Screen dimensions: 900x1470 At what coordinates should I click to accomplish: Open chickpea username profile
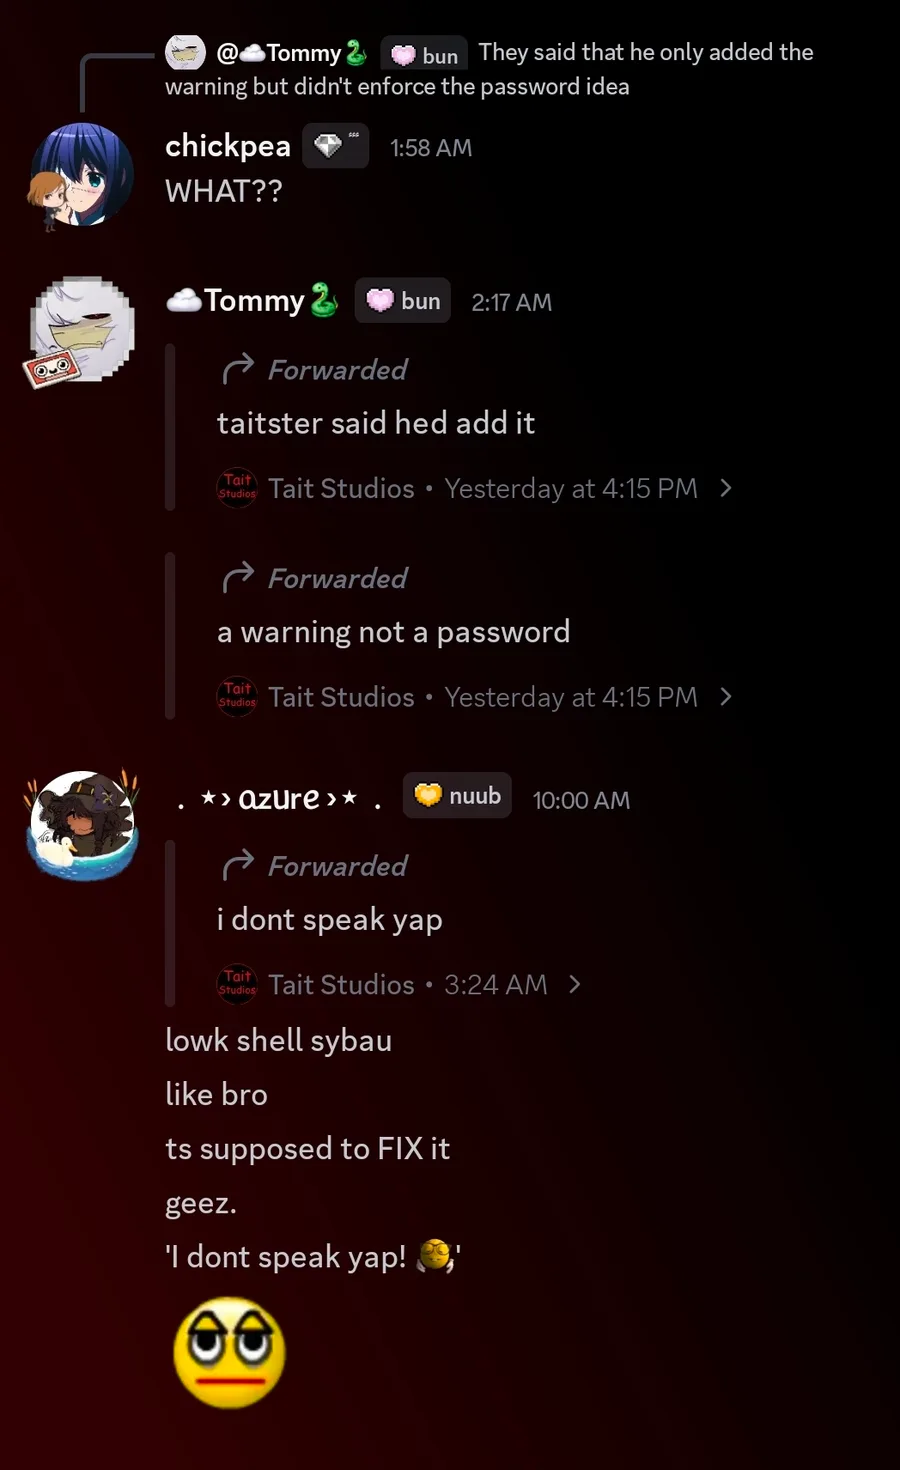228,146
